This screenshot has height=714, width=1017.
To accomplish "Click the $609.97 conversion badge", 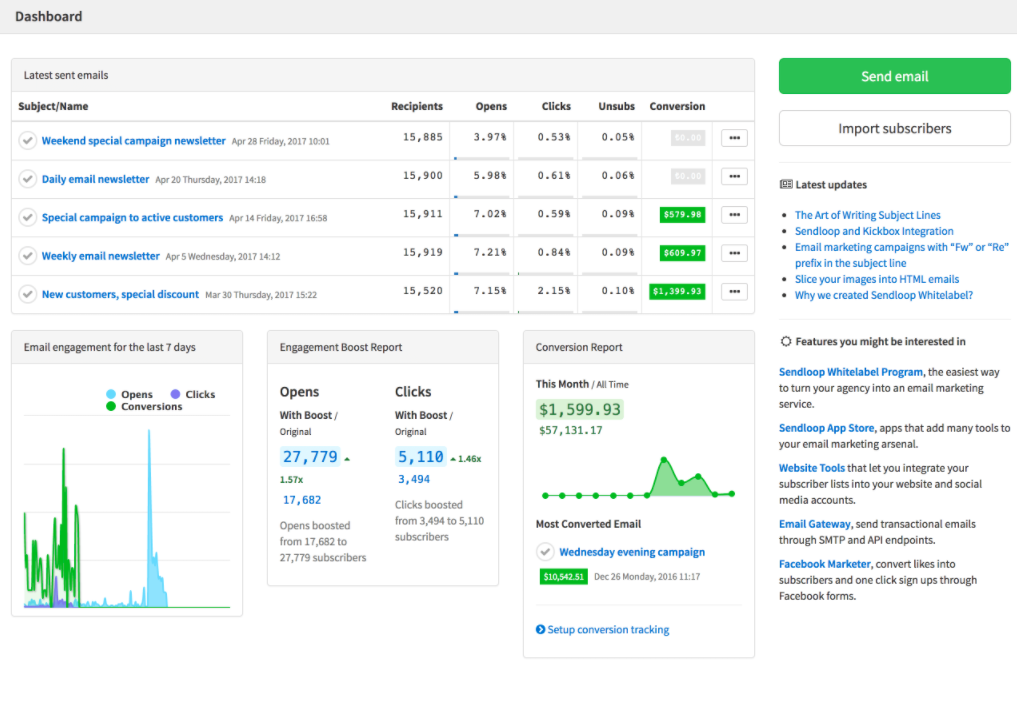I will [682, 253].
